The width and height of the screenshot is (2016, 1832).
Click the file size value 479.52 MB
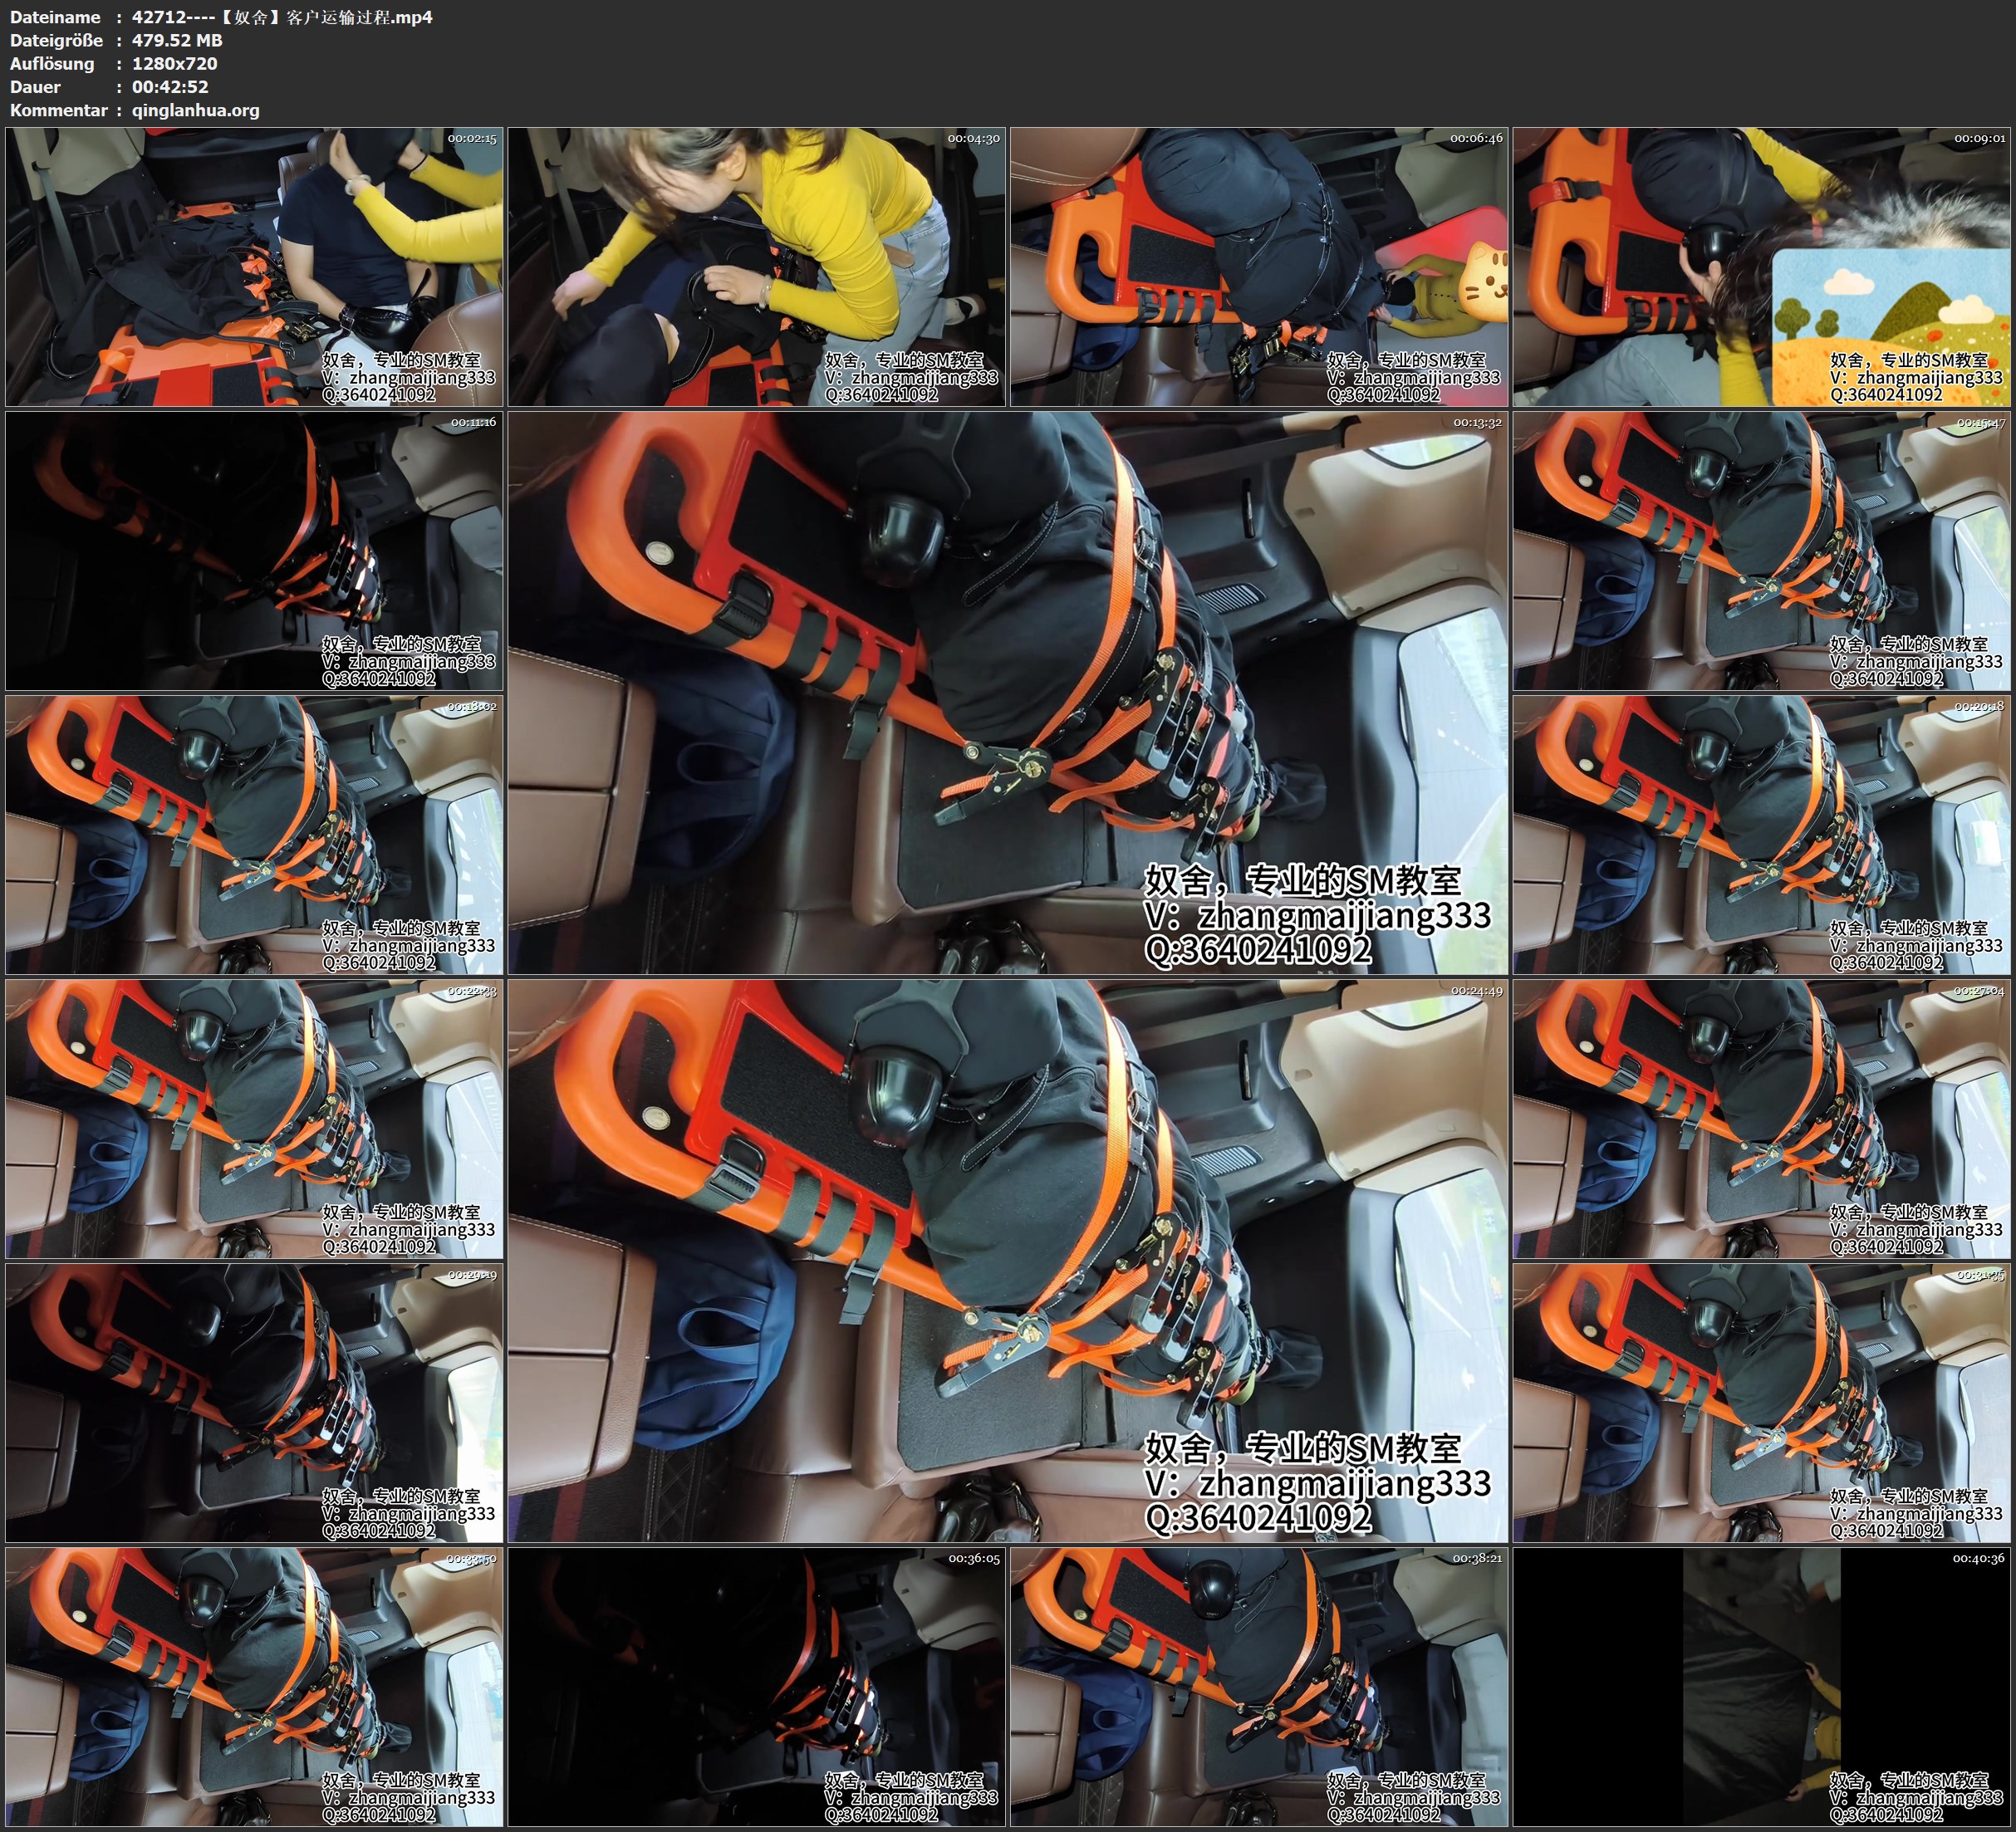click(x=177, y=40)
